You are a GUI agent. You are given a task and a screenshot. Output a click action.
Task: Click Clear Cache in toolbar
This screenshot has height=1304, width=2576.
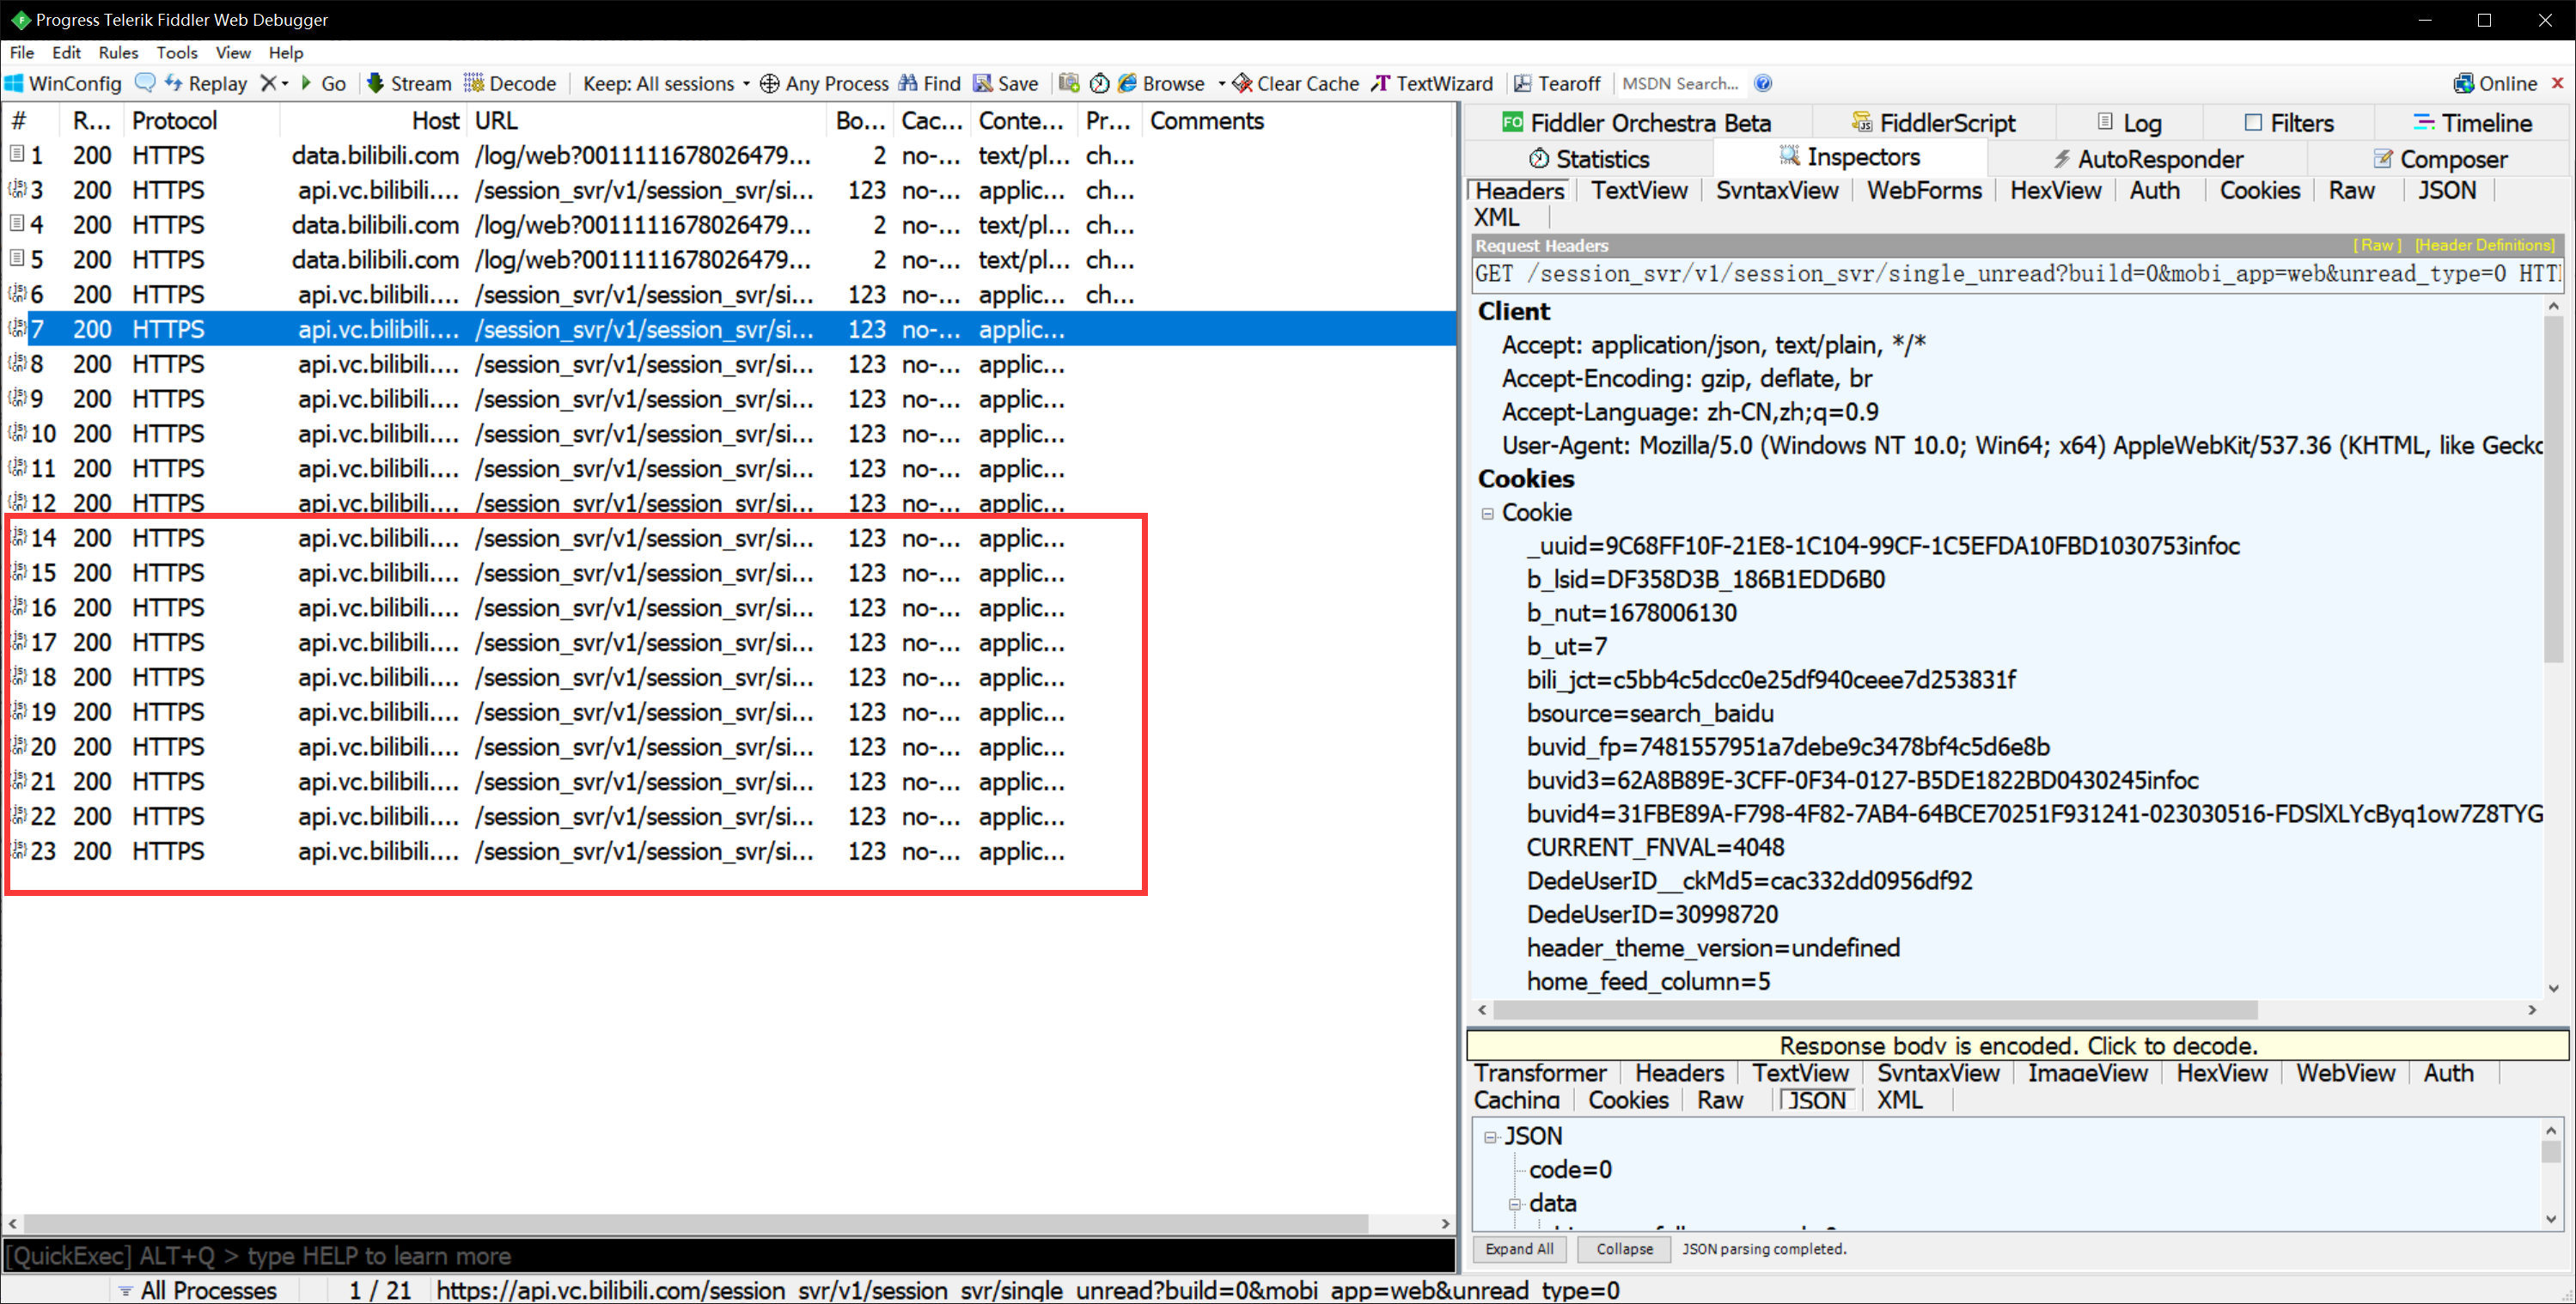pos(1296,84)
